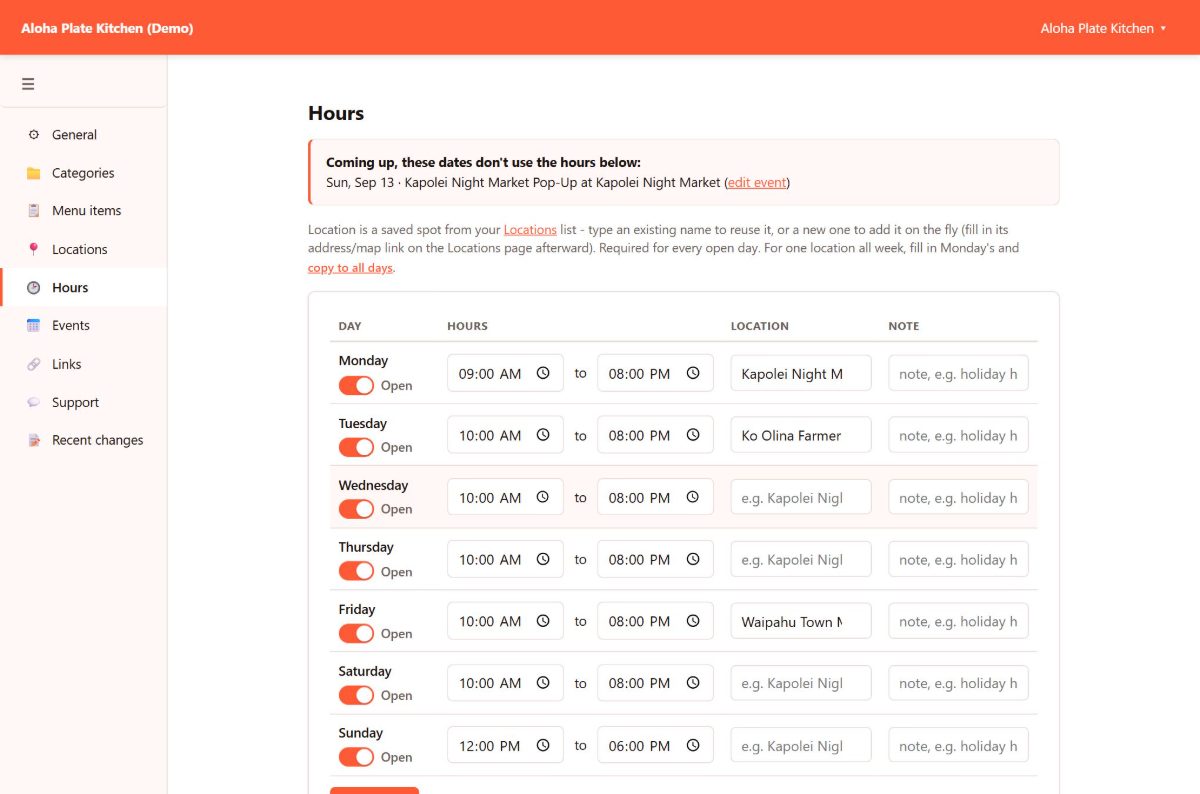Toggle Wednesday Open switch off
Viewport: 1200px width, 794px height.
point(356,509)
